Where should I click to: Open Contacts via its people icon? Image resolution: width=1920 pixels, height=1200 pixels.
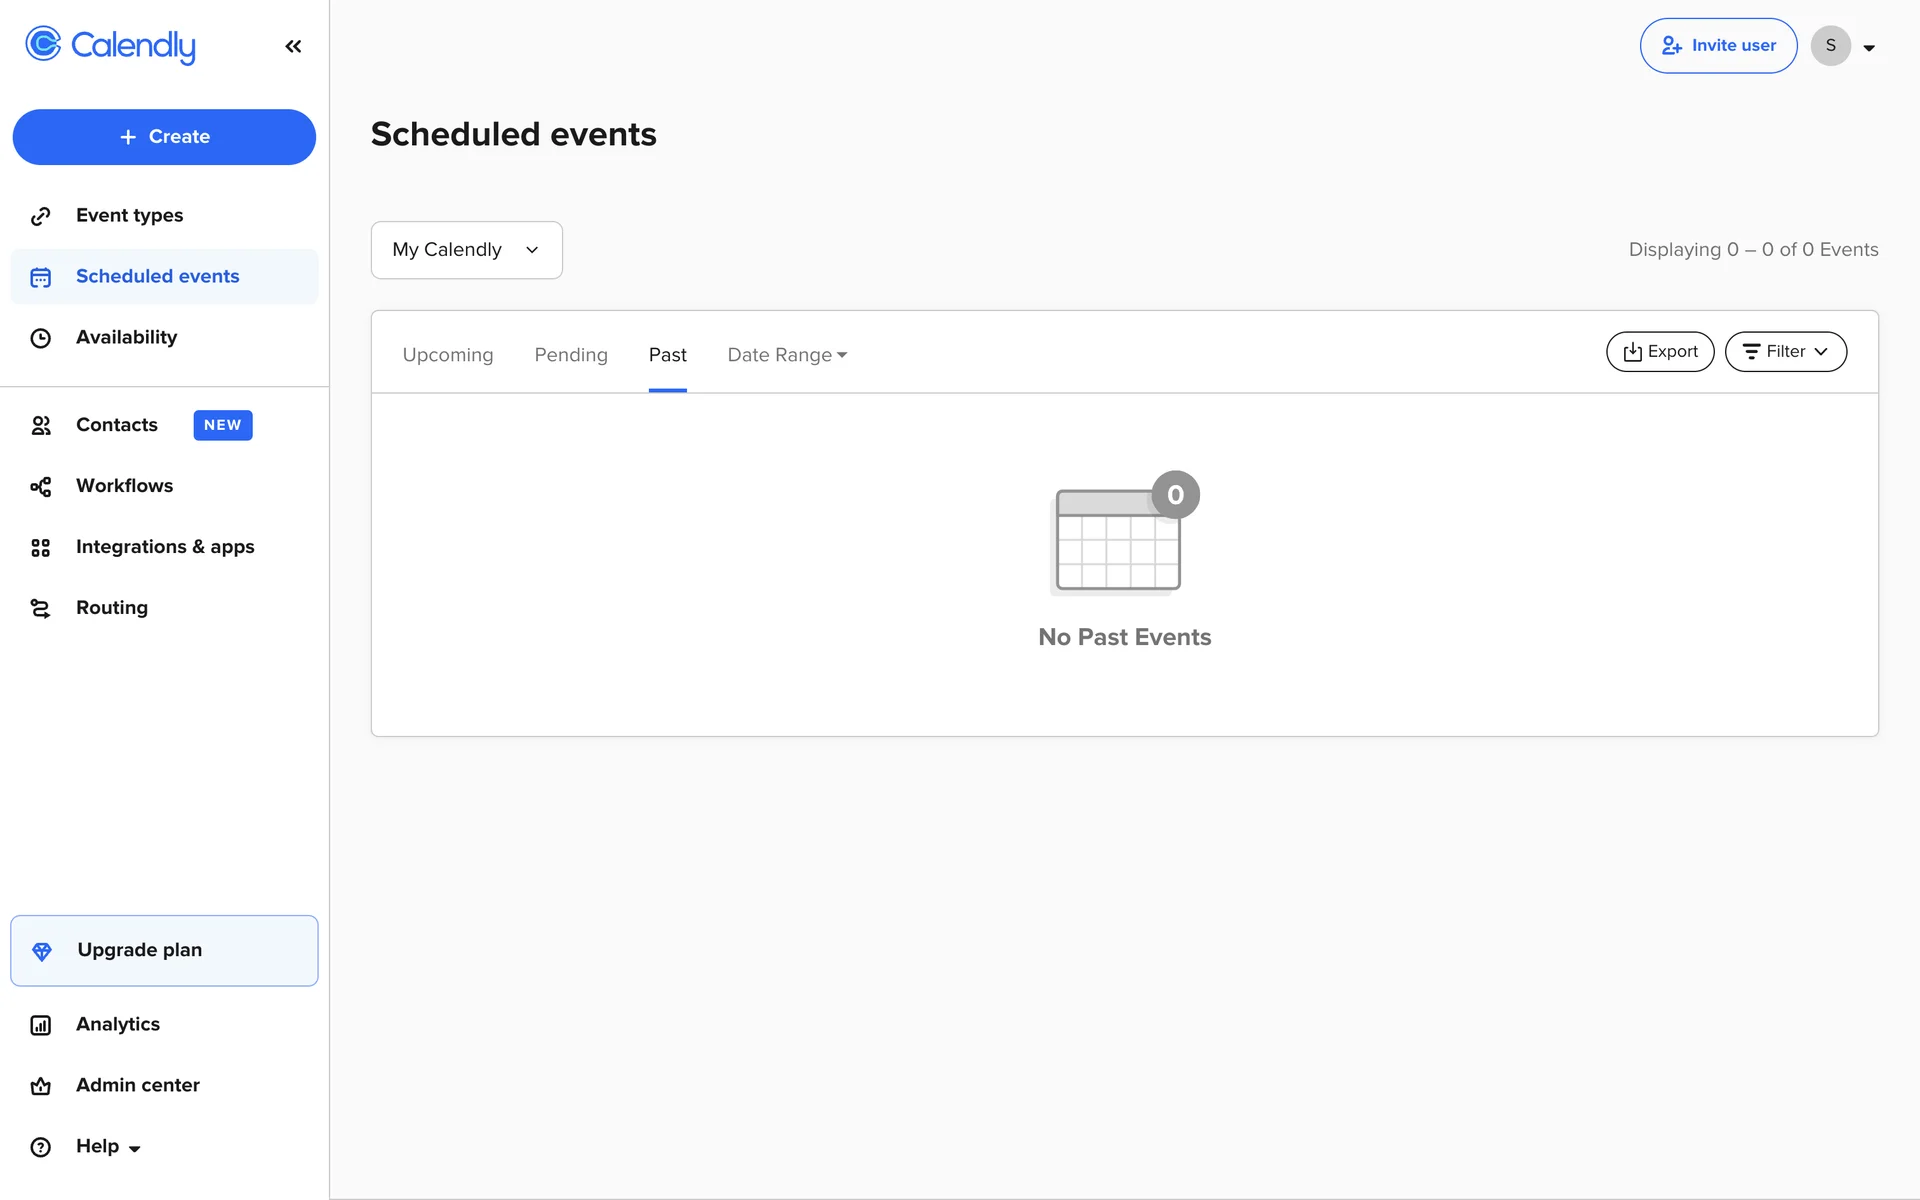click(41, 426)
